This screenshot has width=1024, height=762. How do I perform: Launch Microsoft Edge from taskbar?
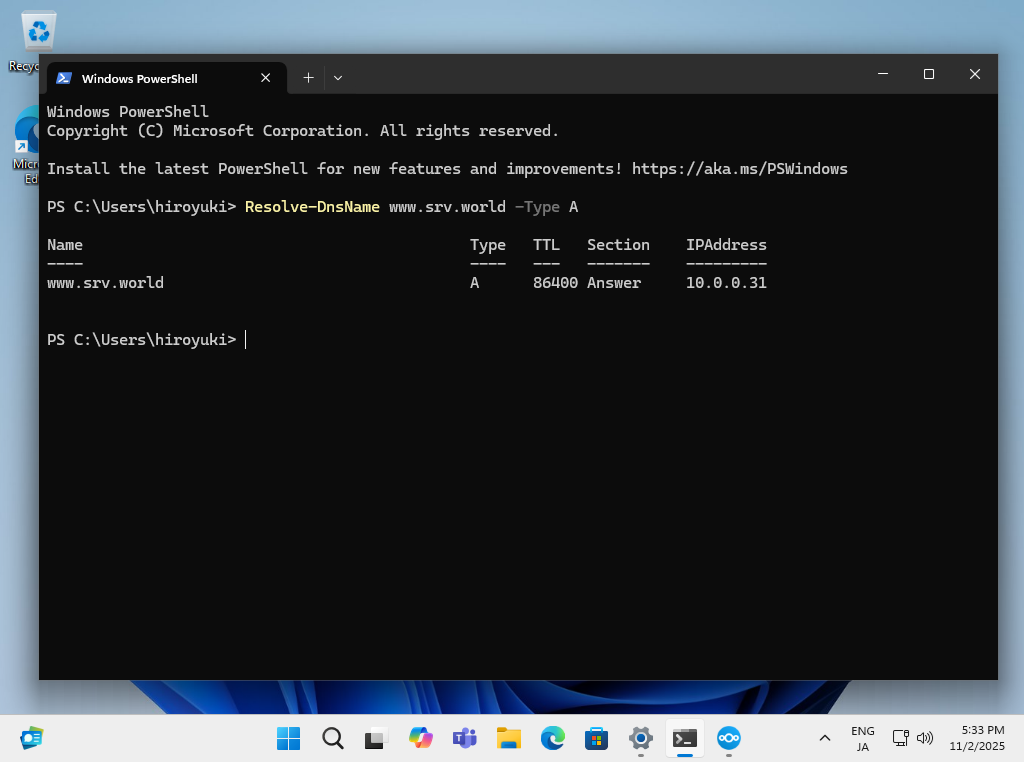[553, 738]
